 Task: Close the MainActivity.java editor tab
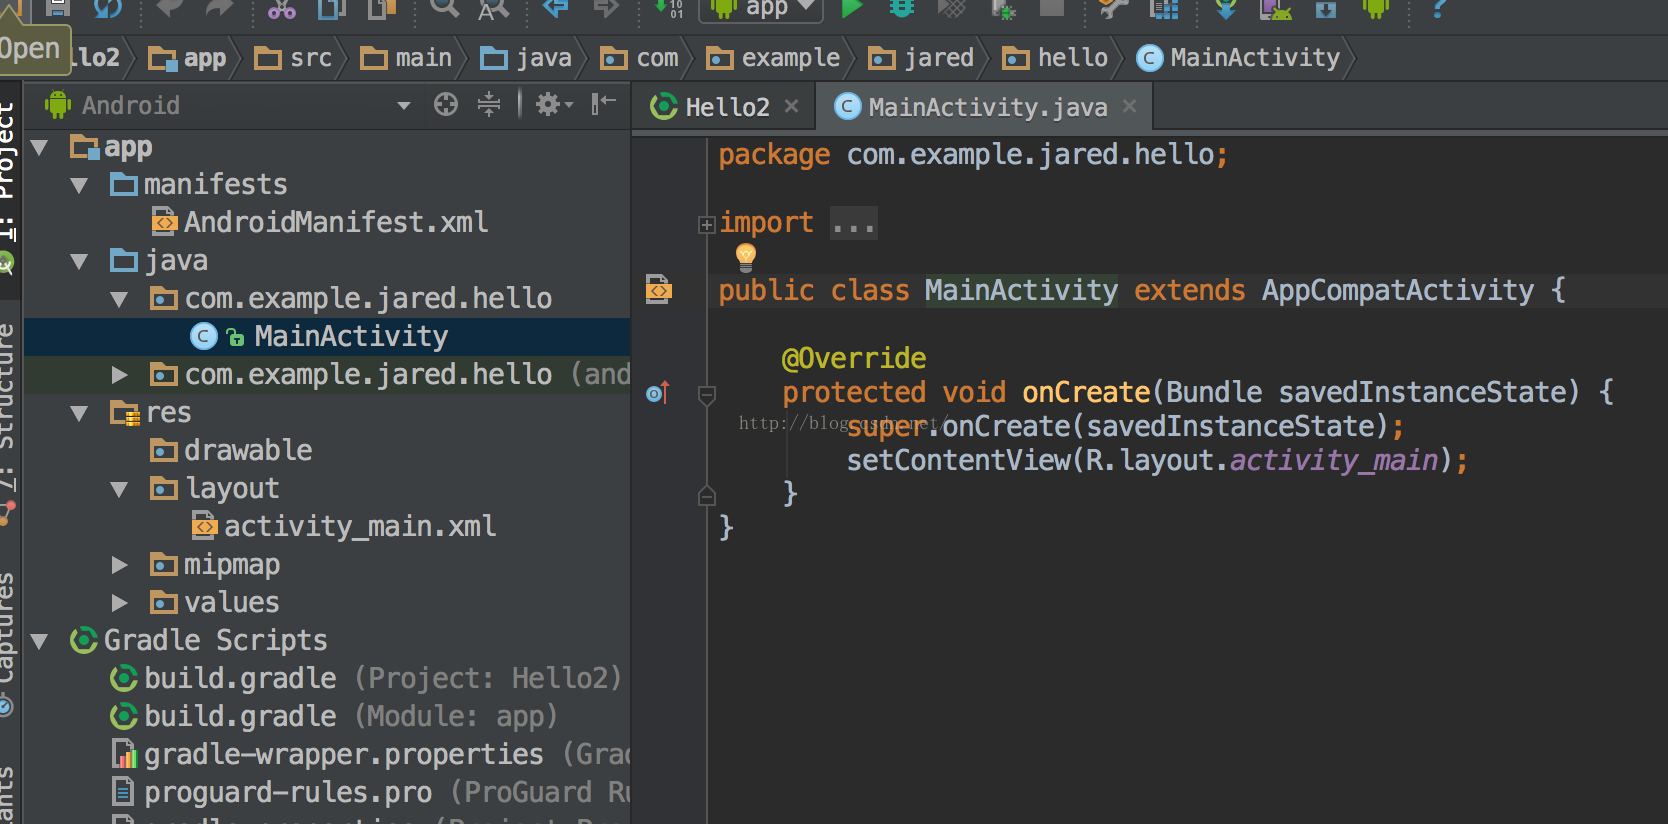[1129, 106]
